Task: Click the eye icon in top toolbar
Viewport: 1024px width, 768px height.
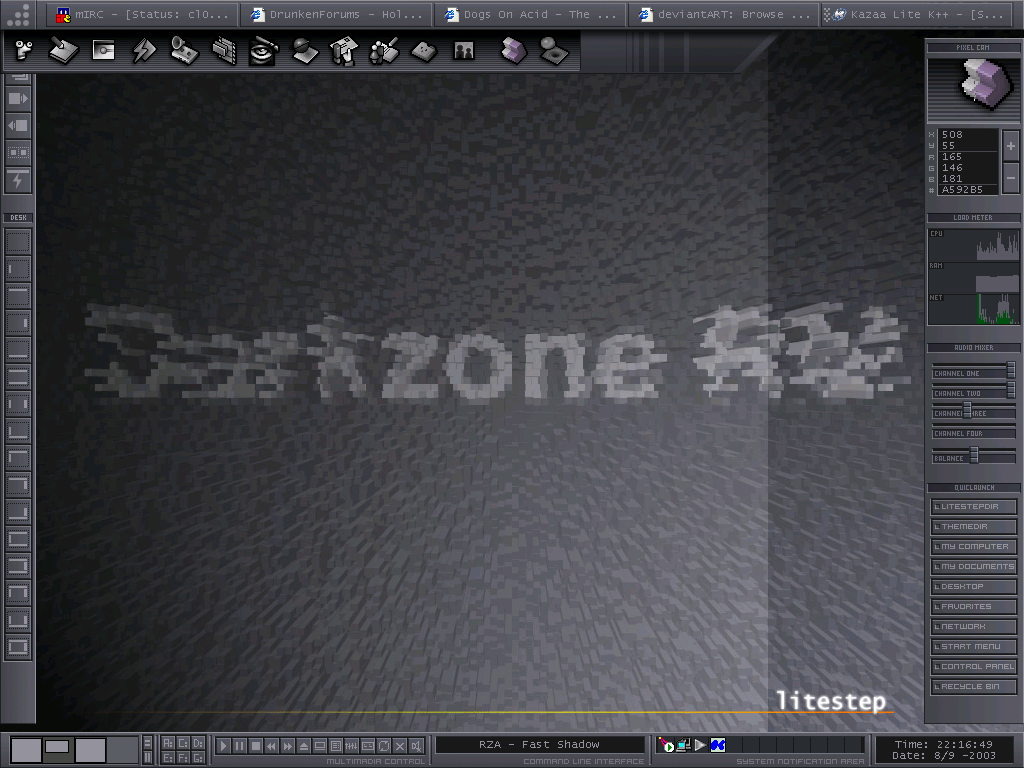Action: click(x=263, y=51)
